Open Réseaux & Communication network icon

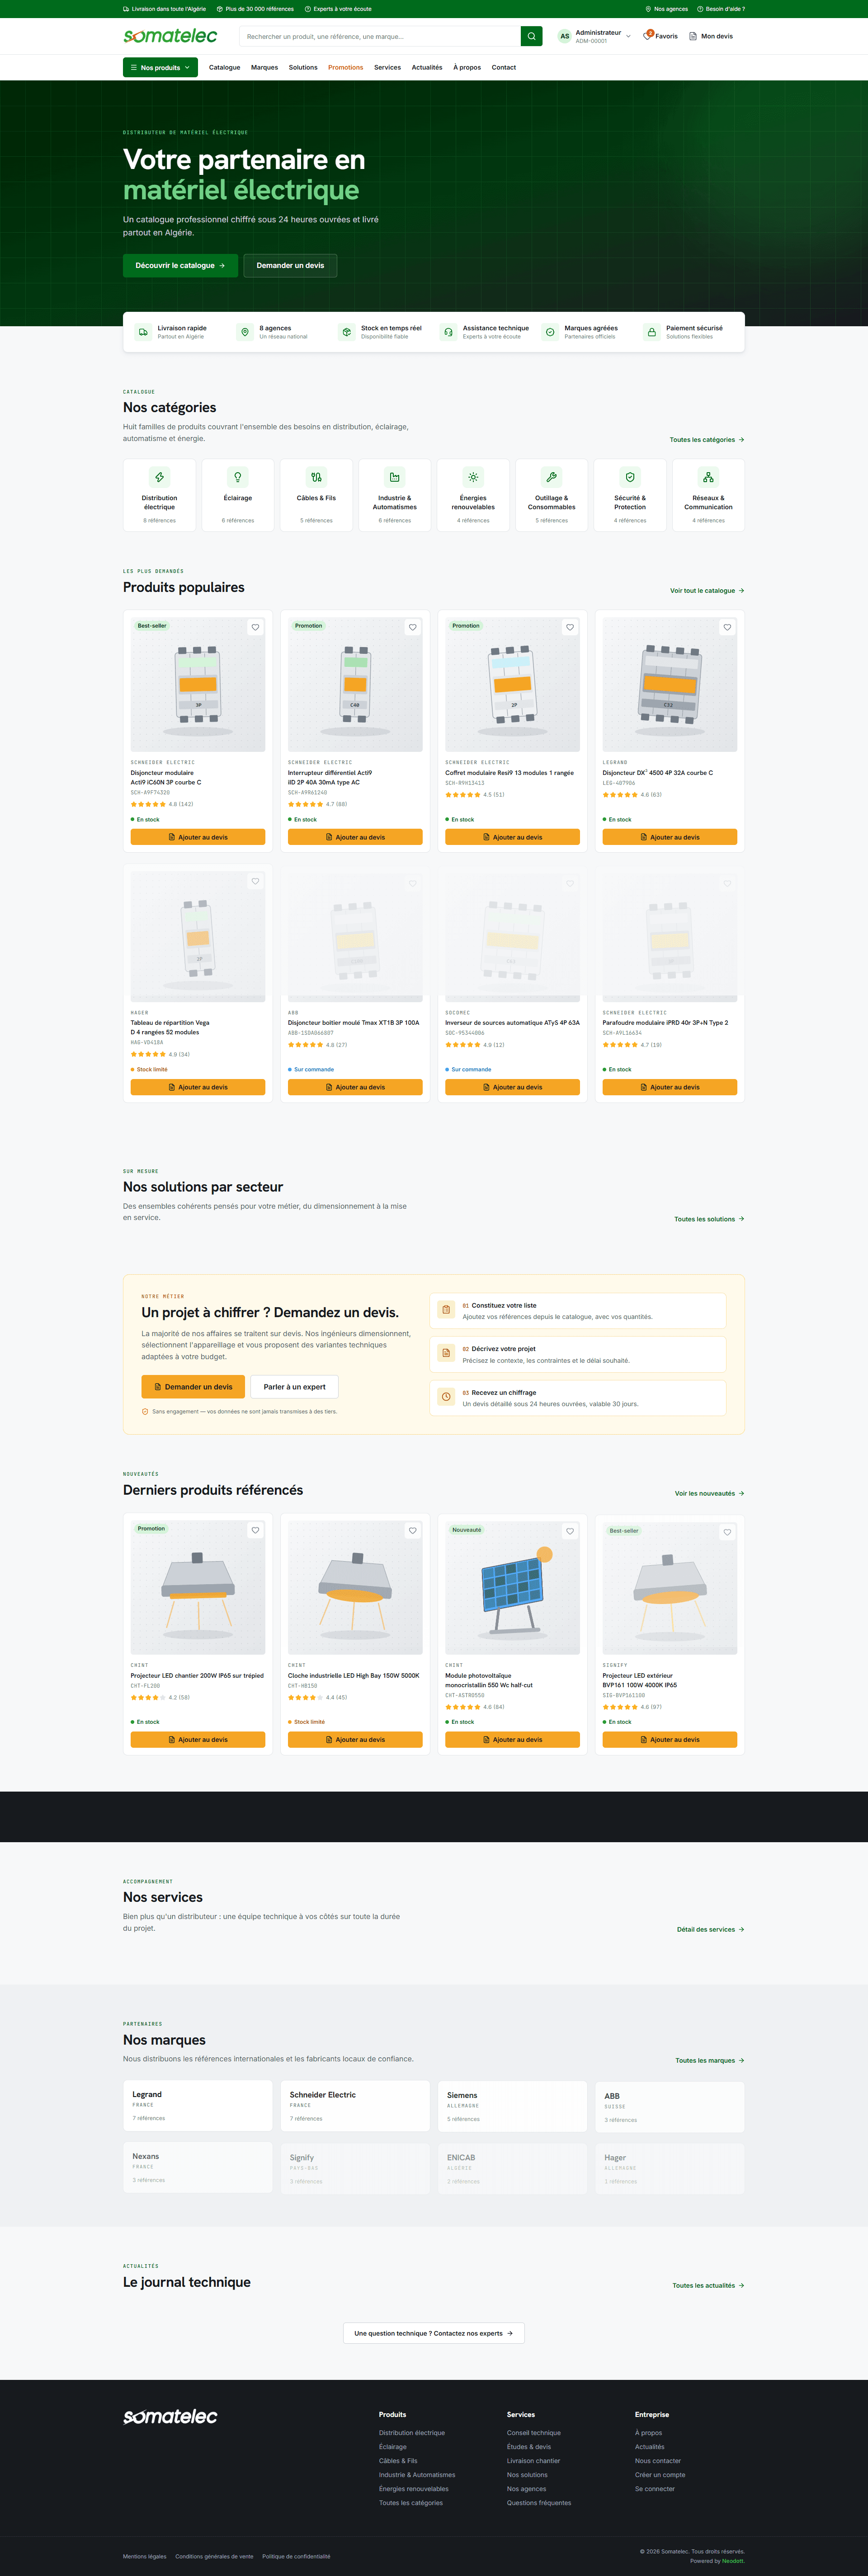708,477
